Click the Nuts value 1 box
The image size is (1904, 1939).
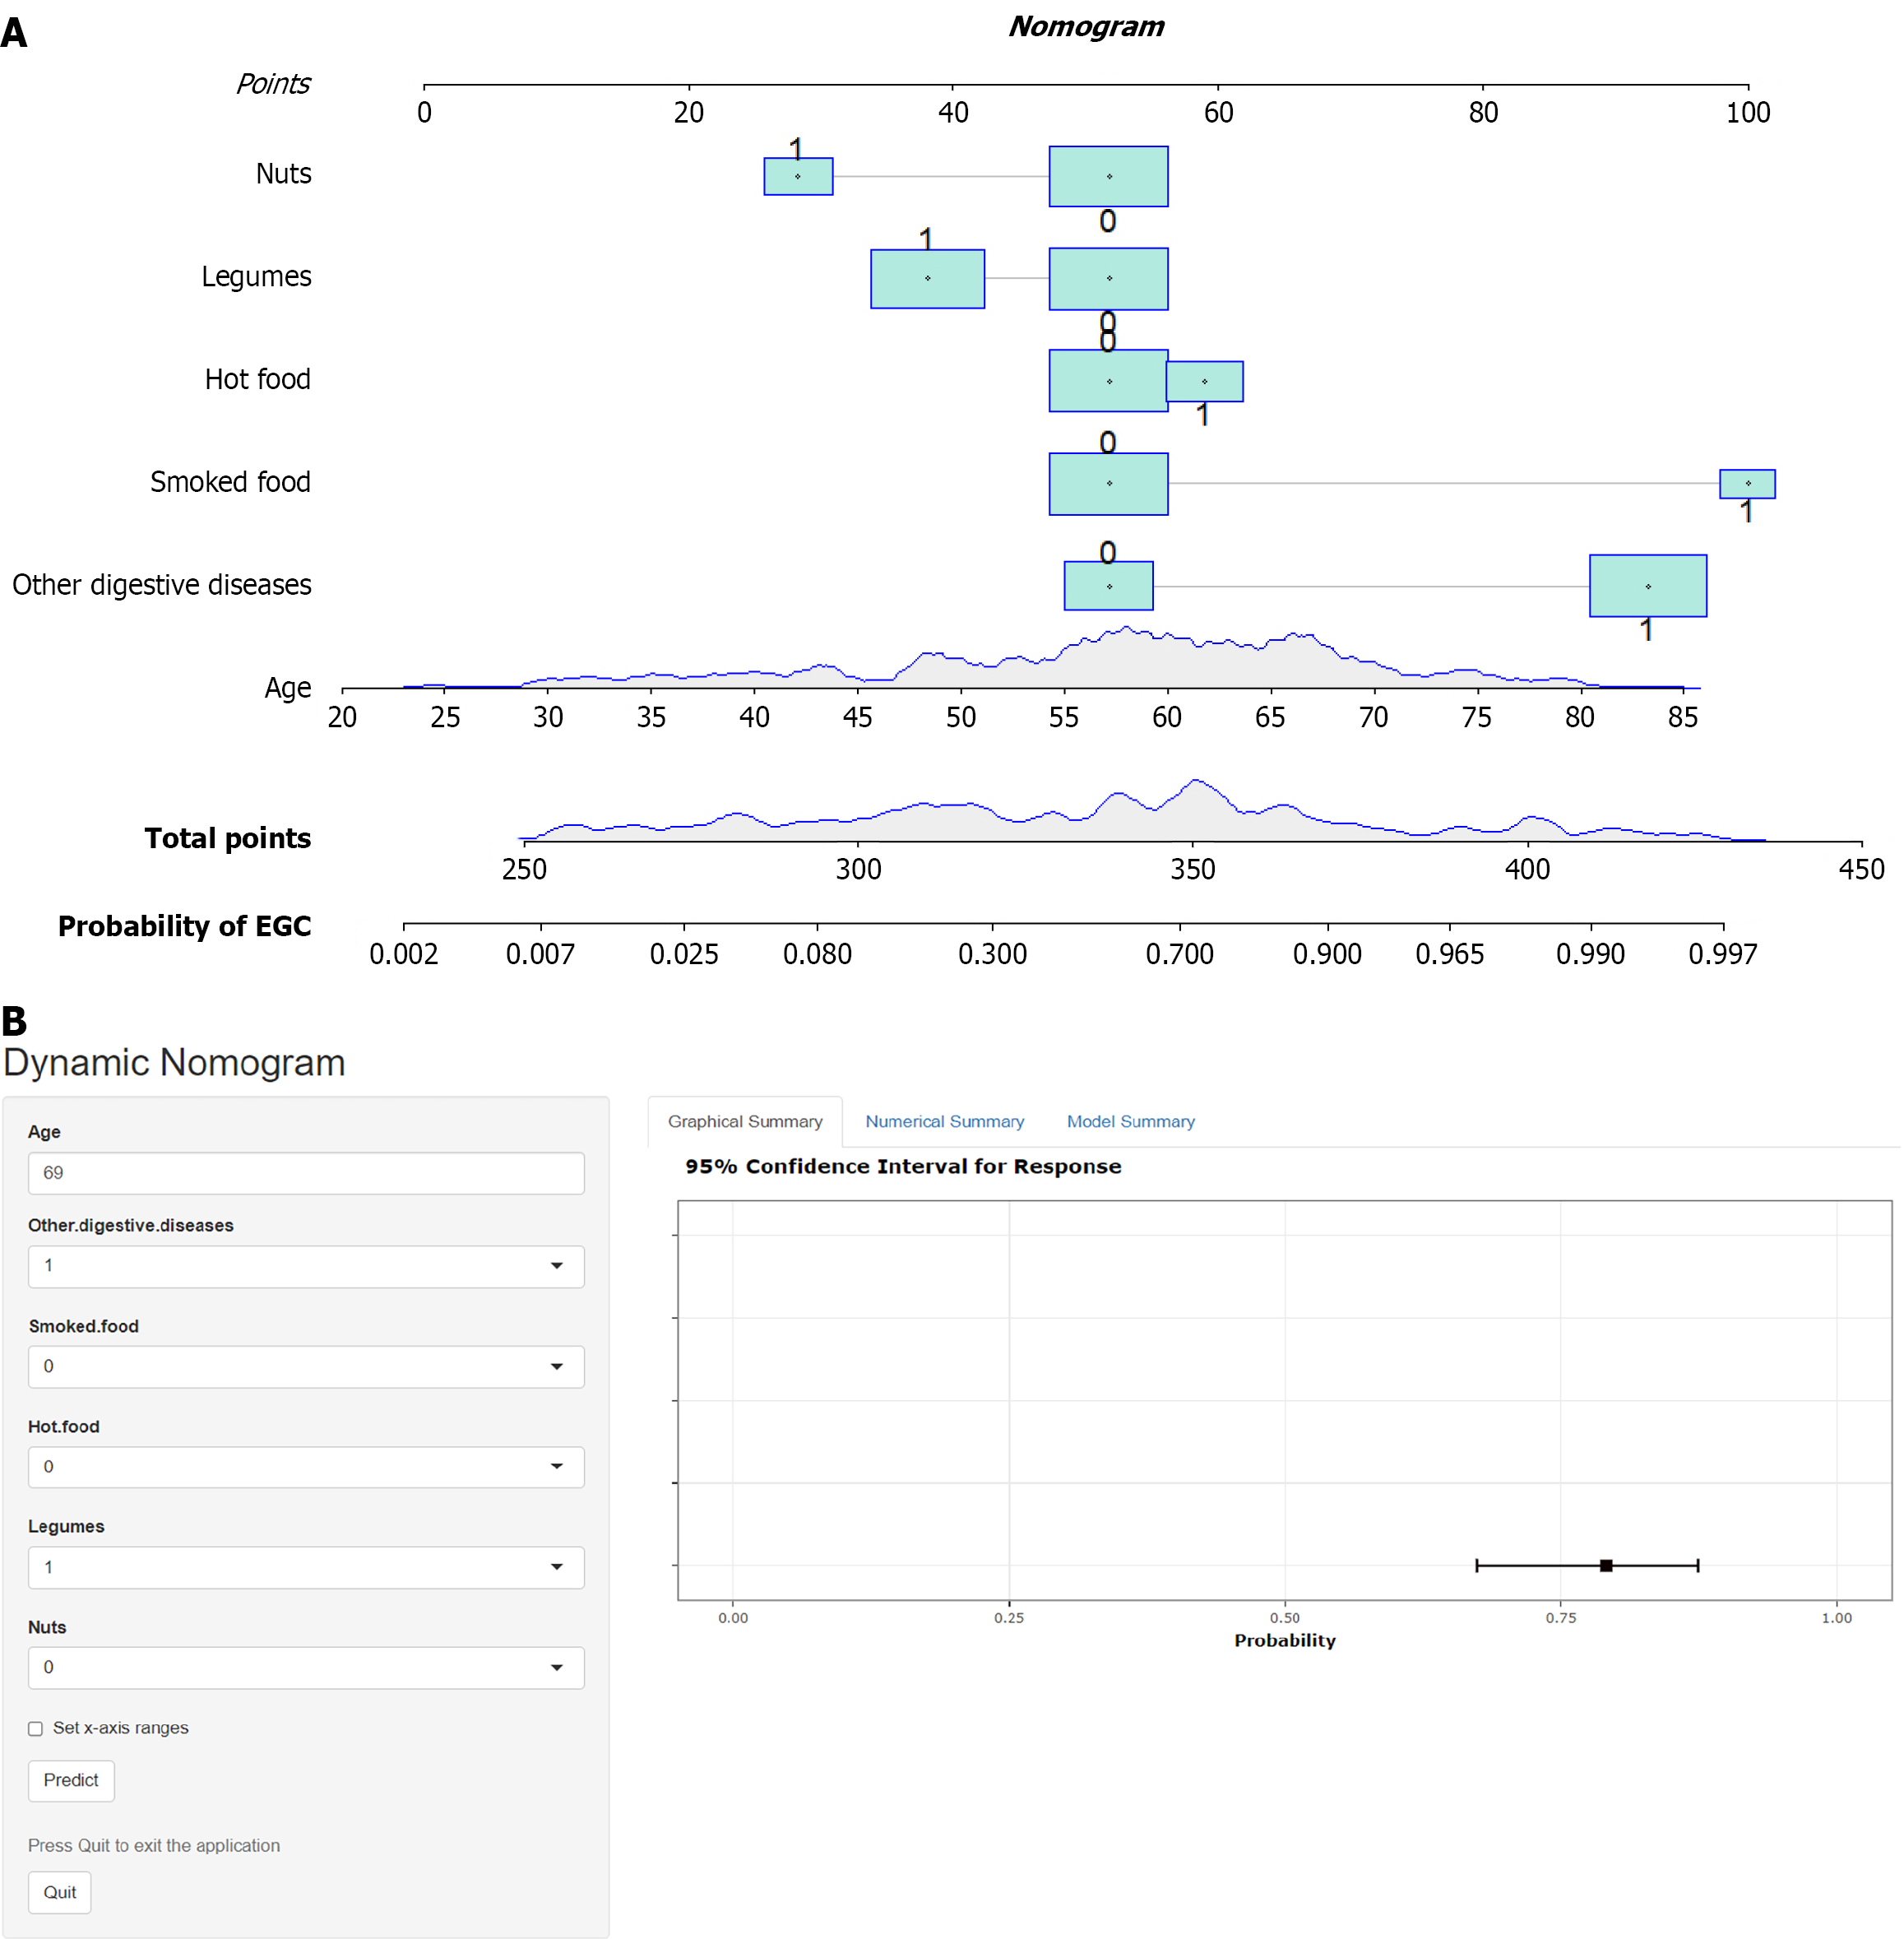click(x=798, y=176)
